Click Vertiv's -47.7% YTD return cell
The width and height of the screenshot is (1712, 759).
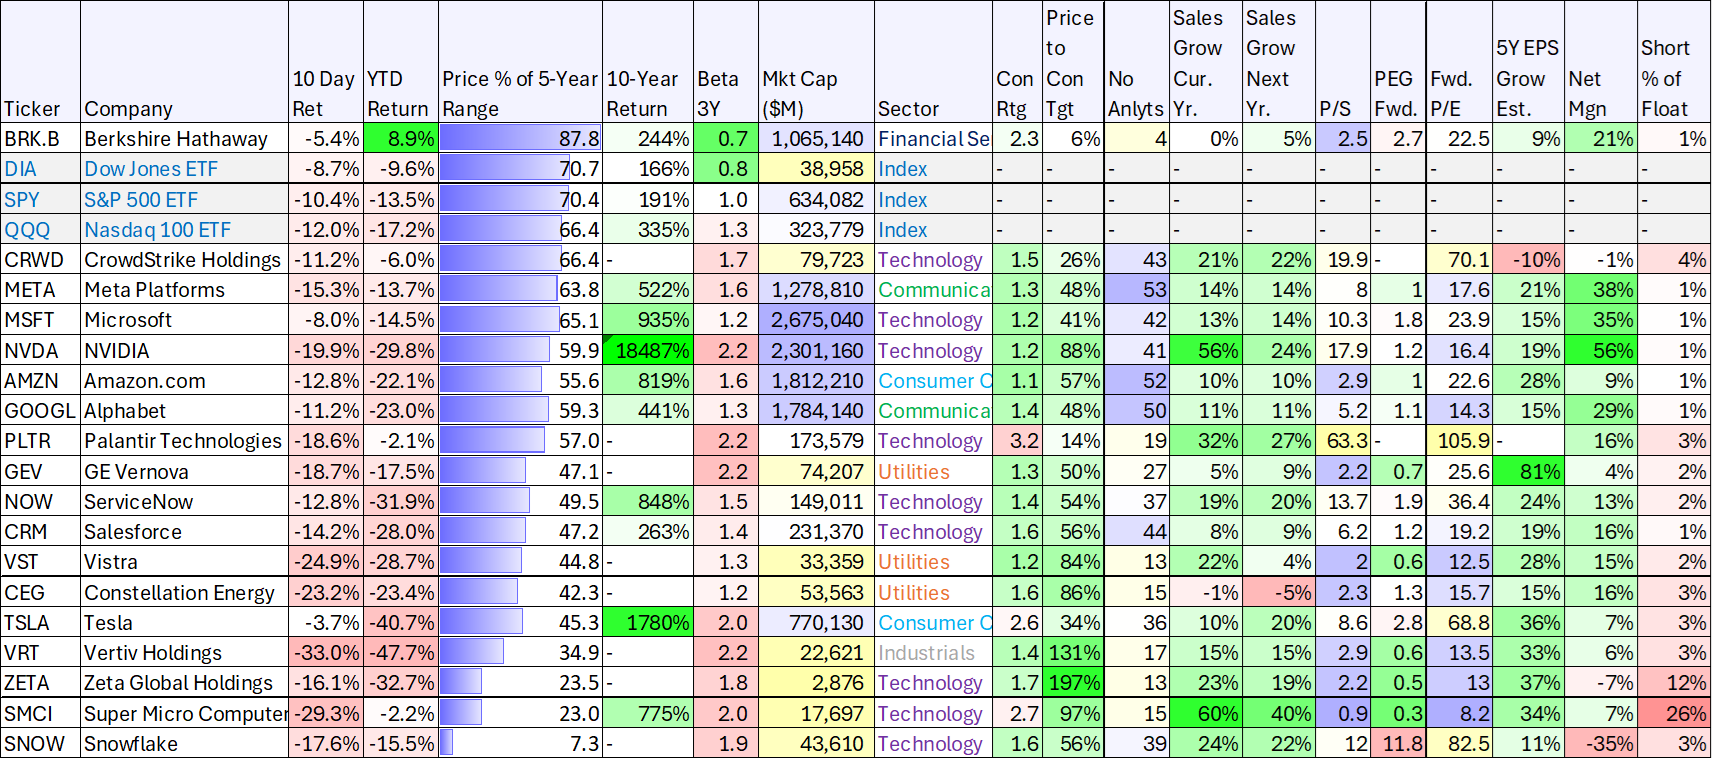click(401, 652)
